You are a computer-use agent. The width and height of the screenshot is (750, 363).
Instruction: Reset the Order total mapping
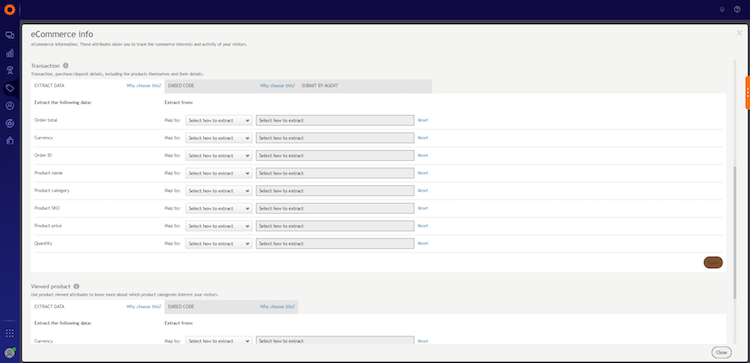[423, 120]
